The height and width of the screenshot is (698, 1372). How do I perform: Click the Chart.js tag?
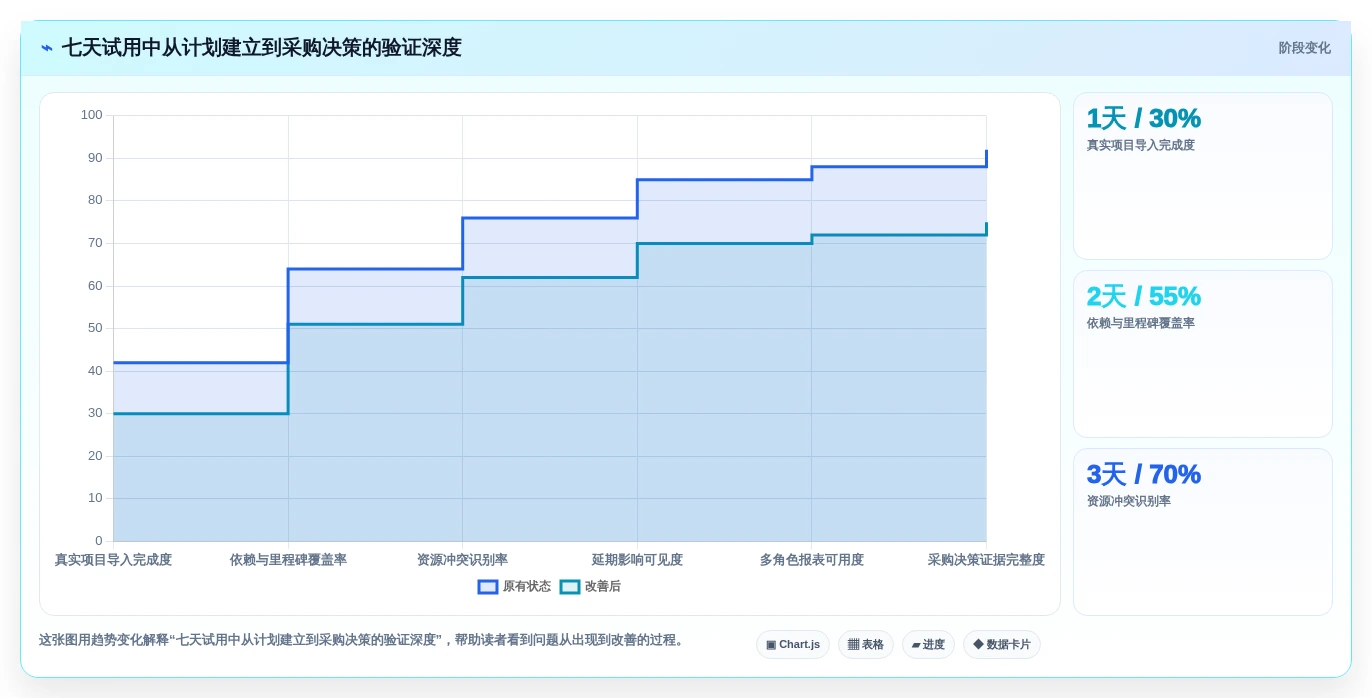point(793,645)
